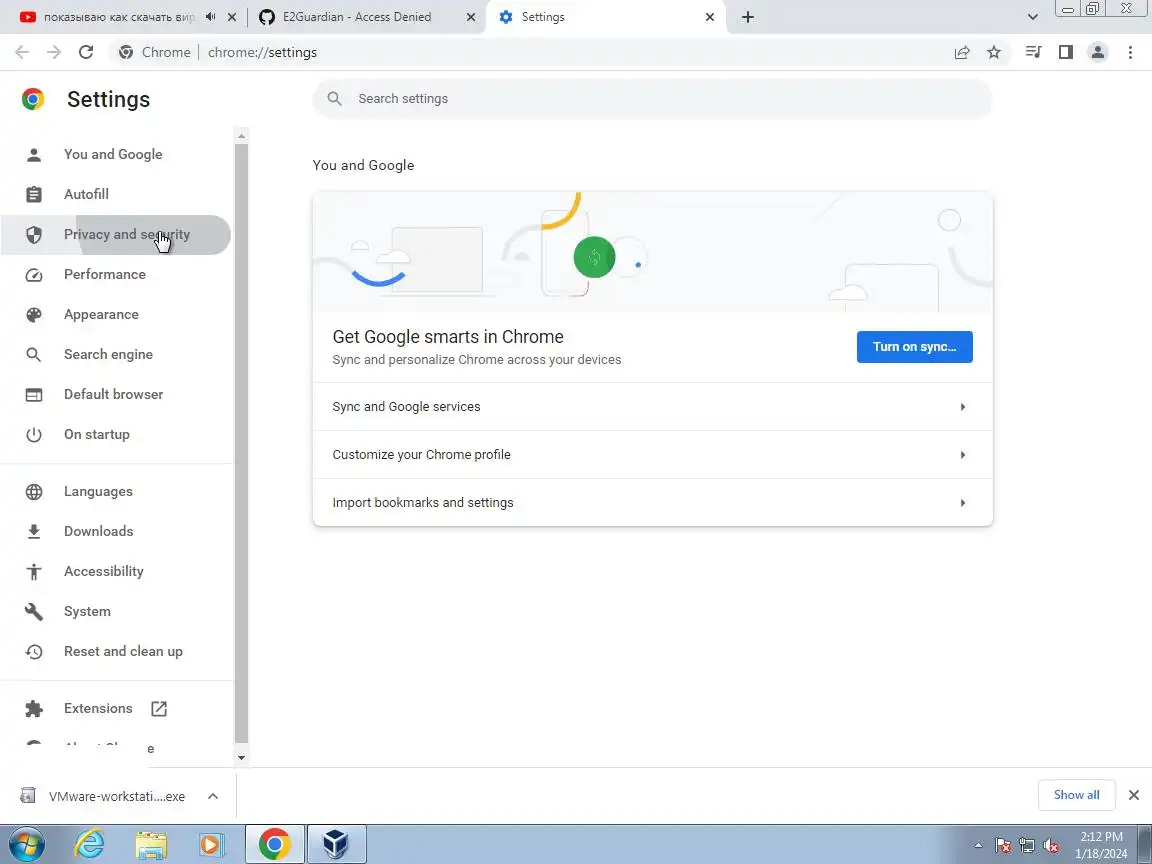Go forward to next page

pos(54,52)
